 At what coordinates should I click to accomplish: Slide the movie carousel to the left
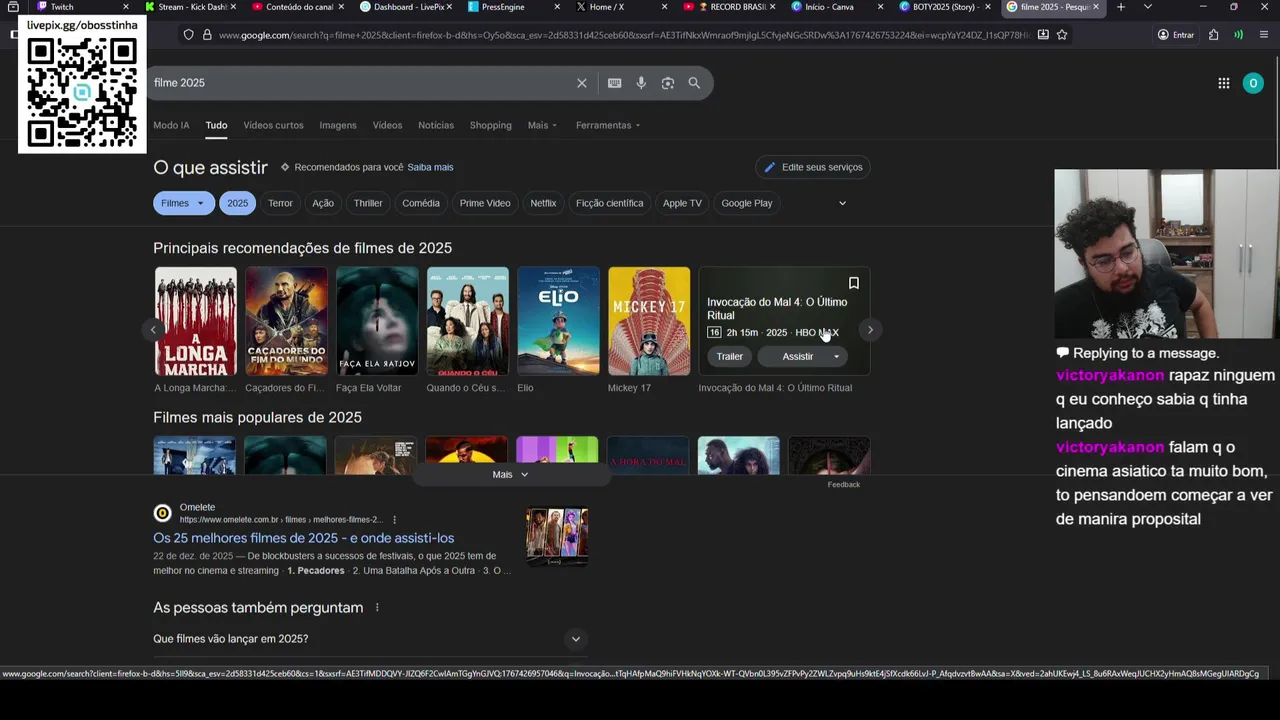click(x=153, y=330)
